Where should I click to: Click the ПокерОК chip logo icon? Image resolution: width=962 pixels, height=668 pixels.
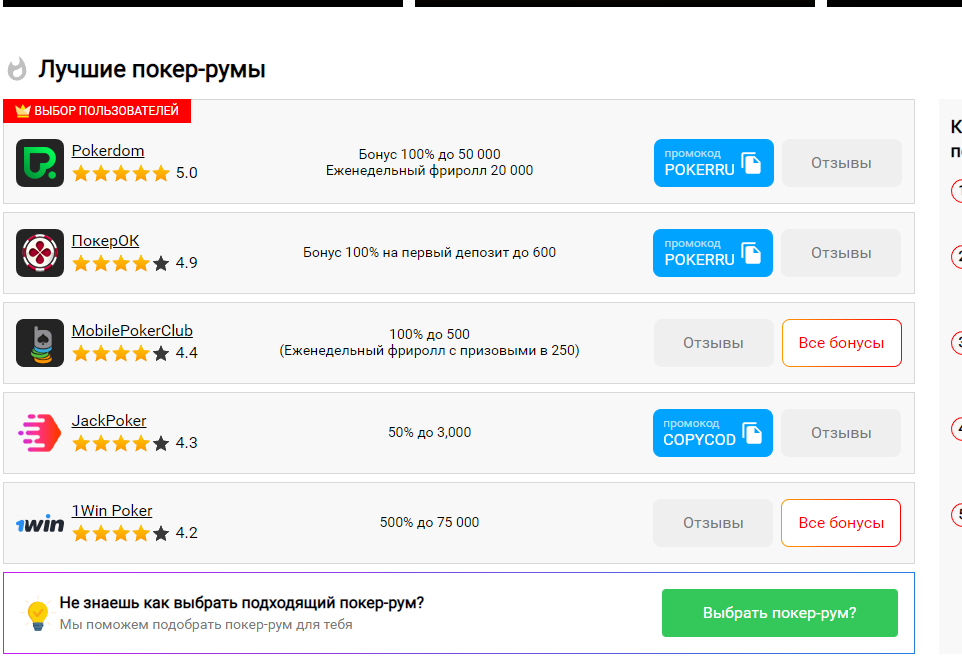click(x=40, y=253)
